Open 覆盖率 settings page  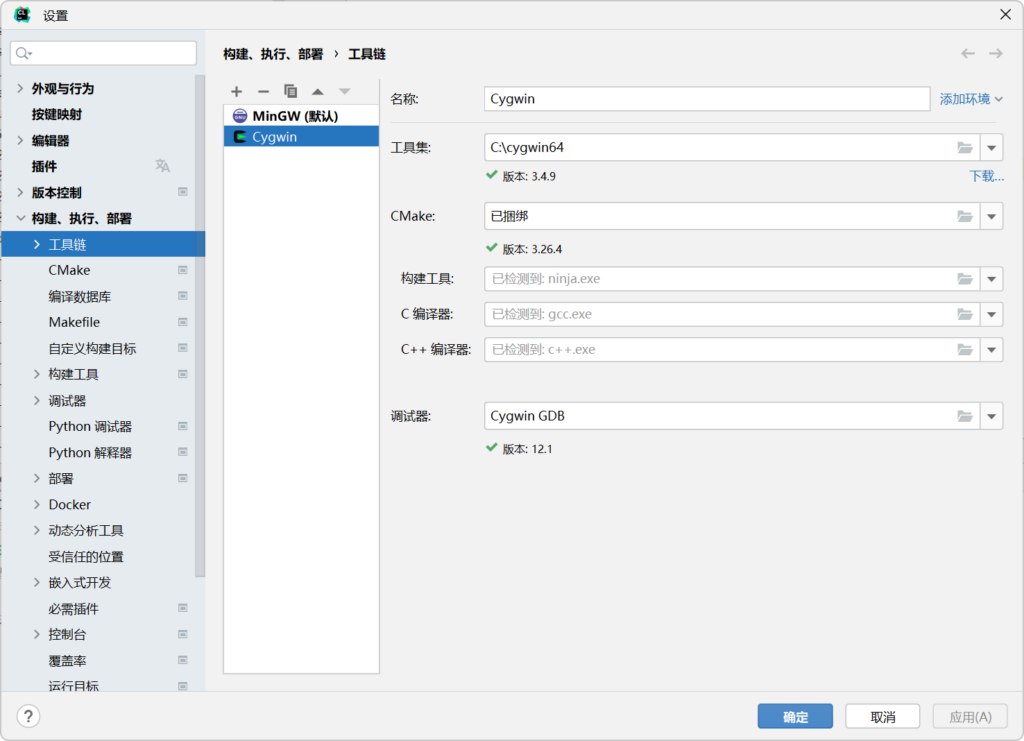pos(67,660)
